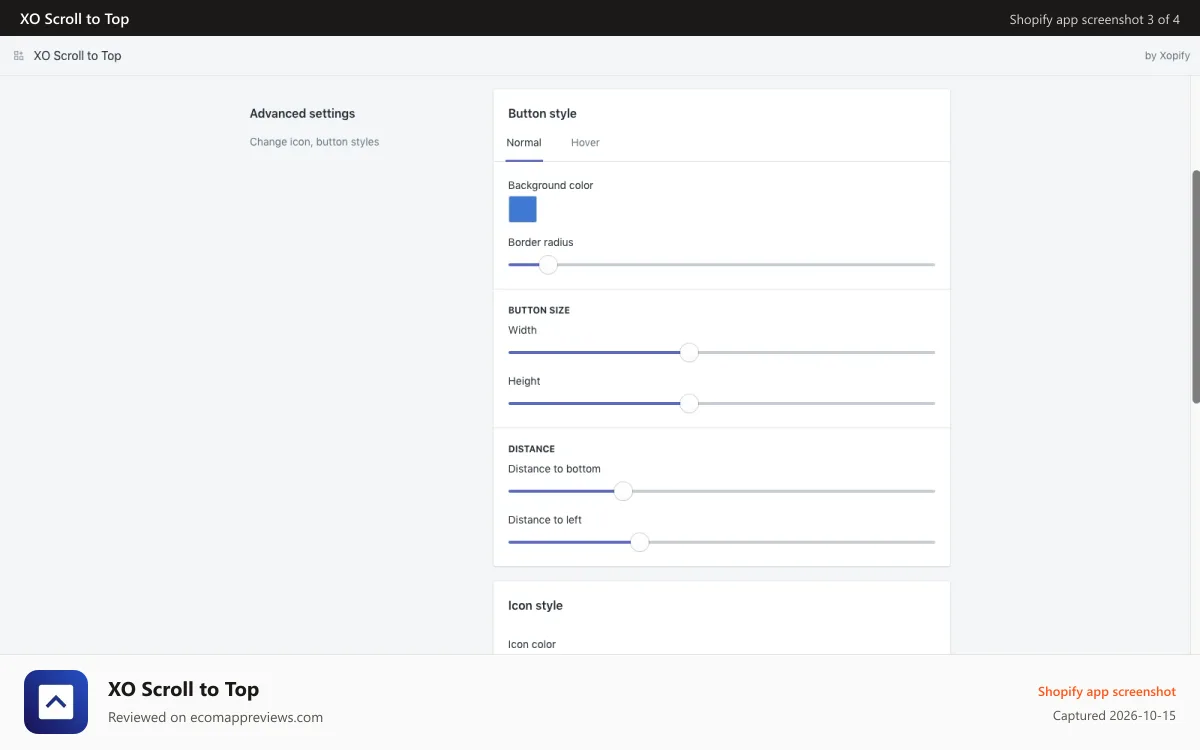Switch to the Hover tab
Image resolution: width=1200 pixels, height=750 pixels.
click(585, 143)
